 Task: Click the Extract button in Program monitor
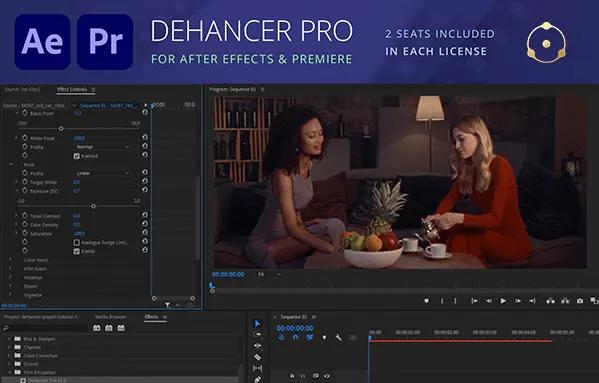pos(565,301)
